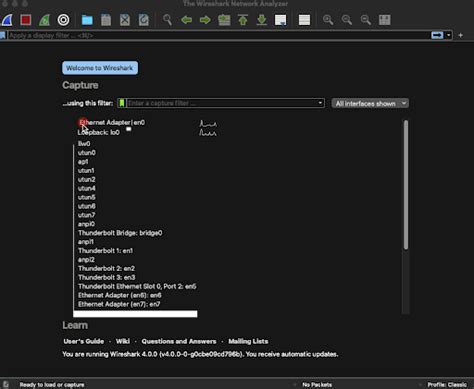Select utun5 interface row
474x389 pixels.
tap(87, 197)
